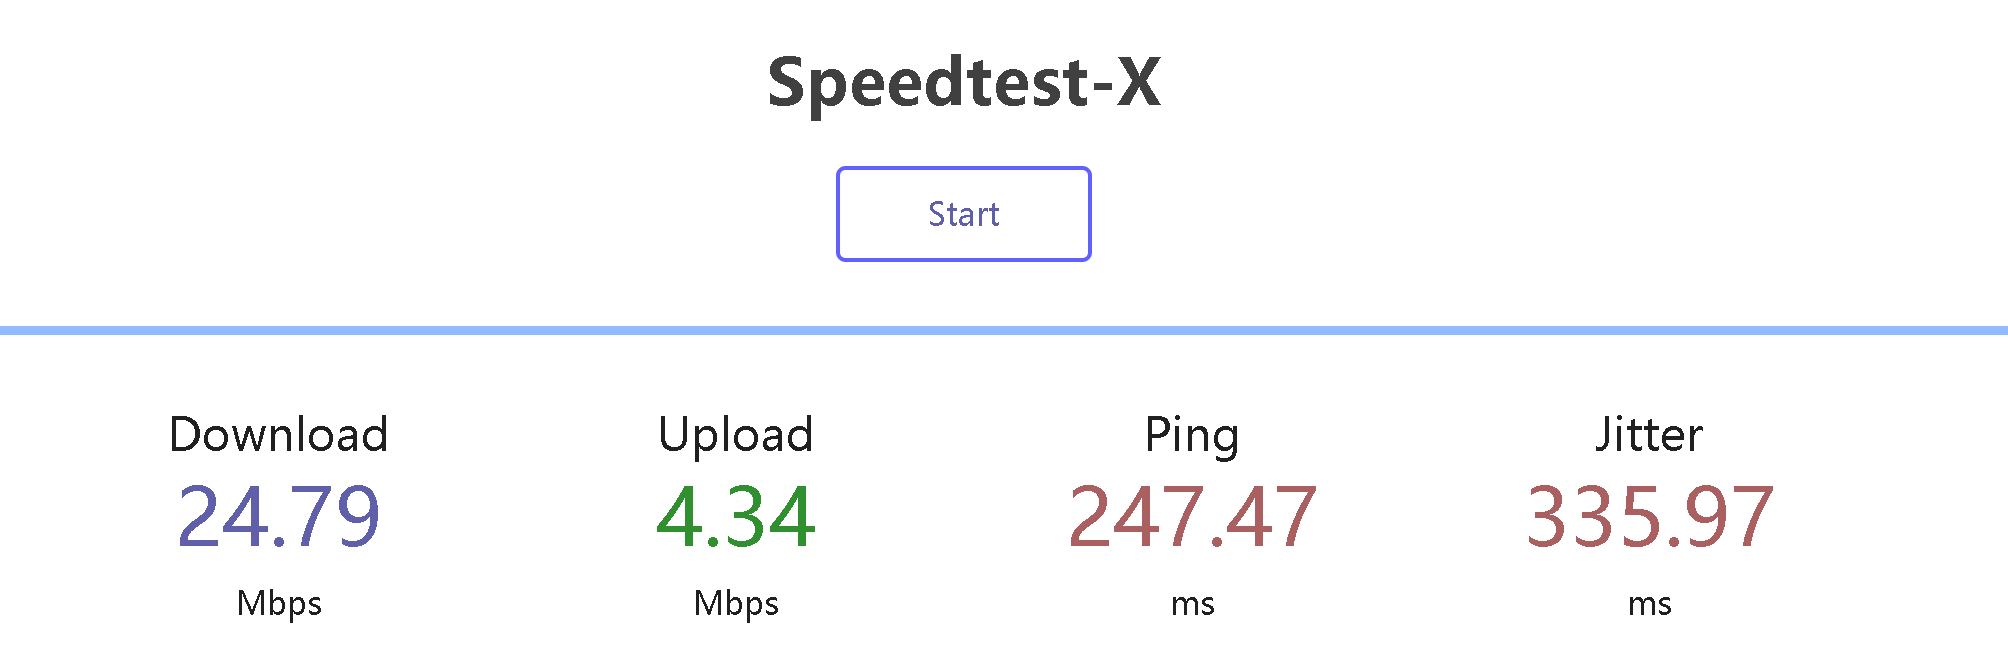The height and width of the screenshot is (665, 2008).
Task: Click the Speedtest-X page title
Action: (963, 82)
